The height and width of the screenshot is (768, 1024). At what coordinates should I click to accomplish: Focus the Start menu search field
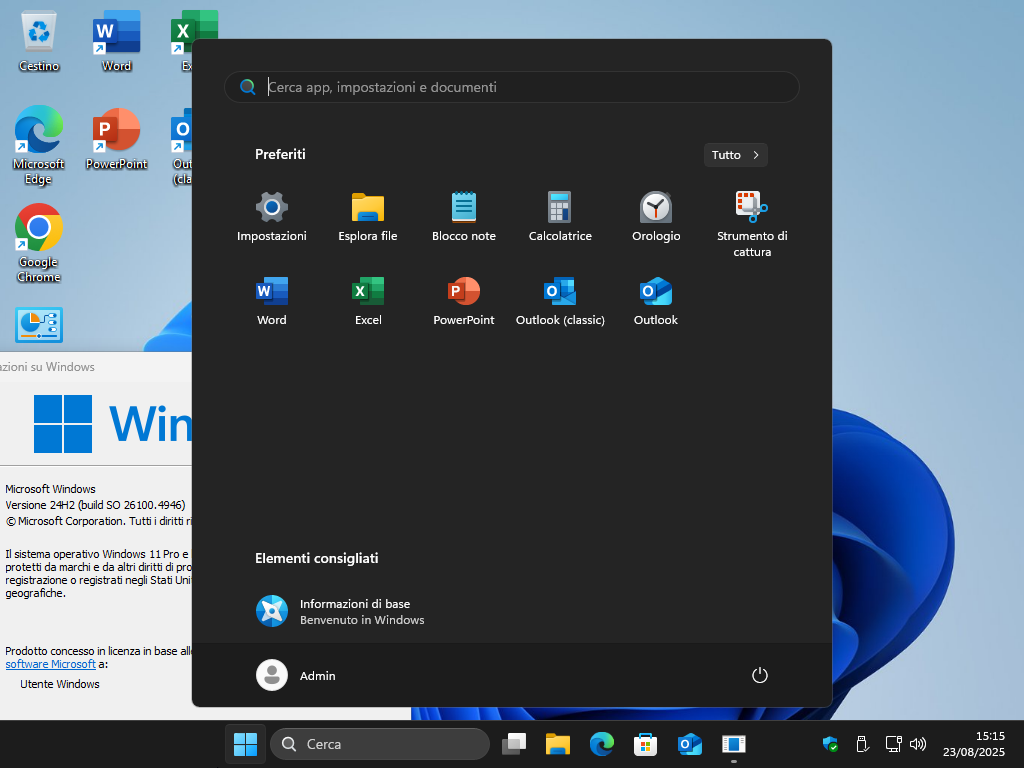511,87
